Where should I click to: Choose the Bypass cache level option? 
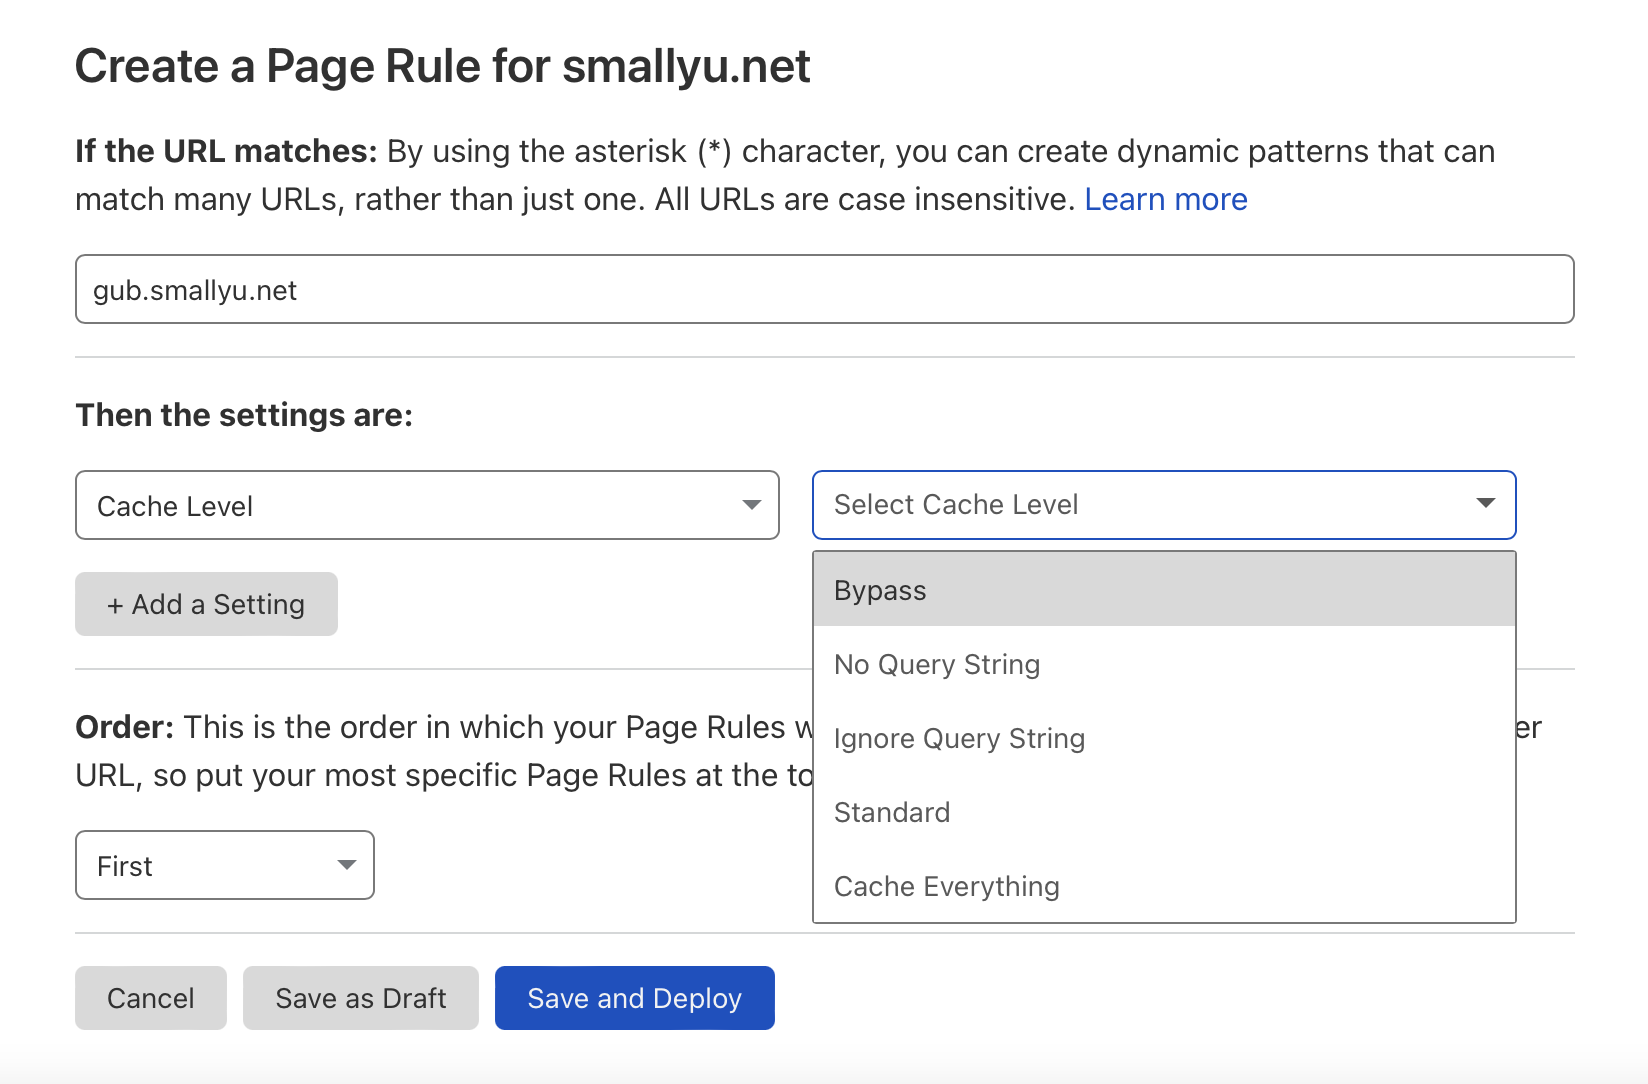coord(1164,590)
